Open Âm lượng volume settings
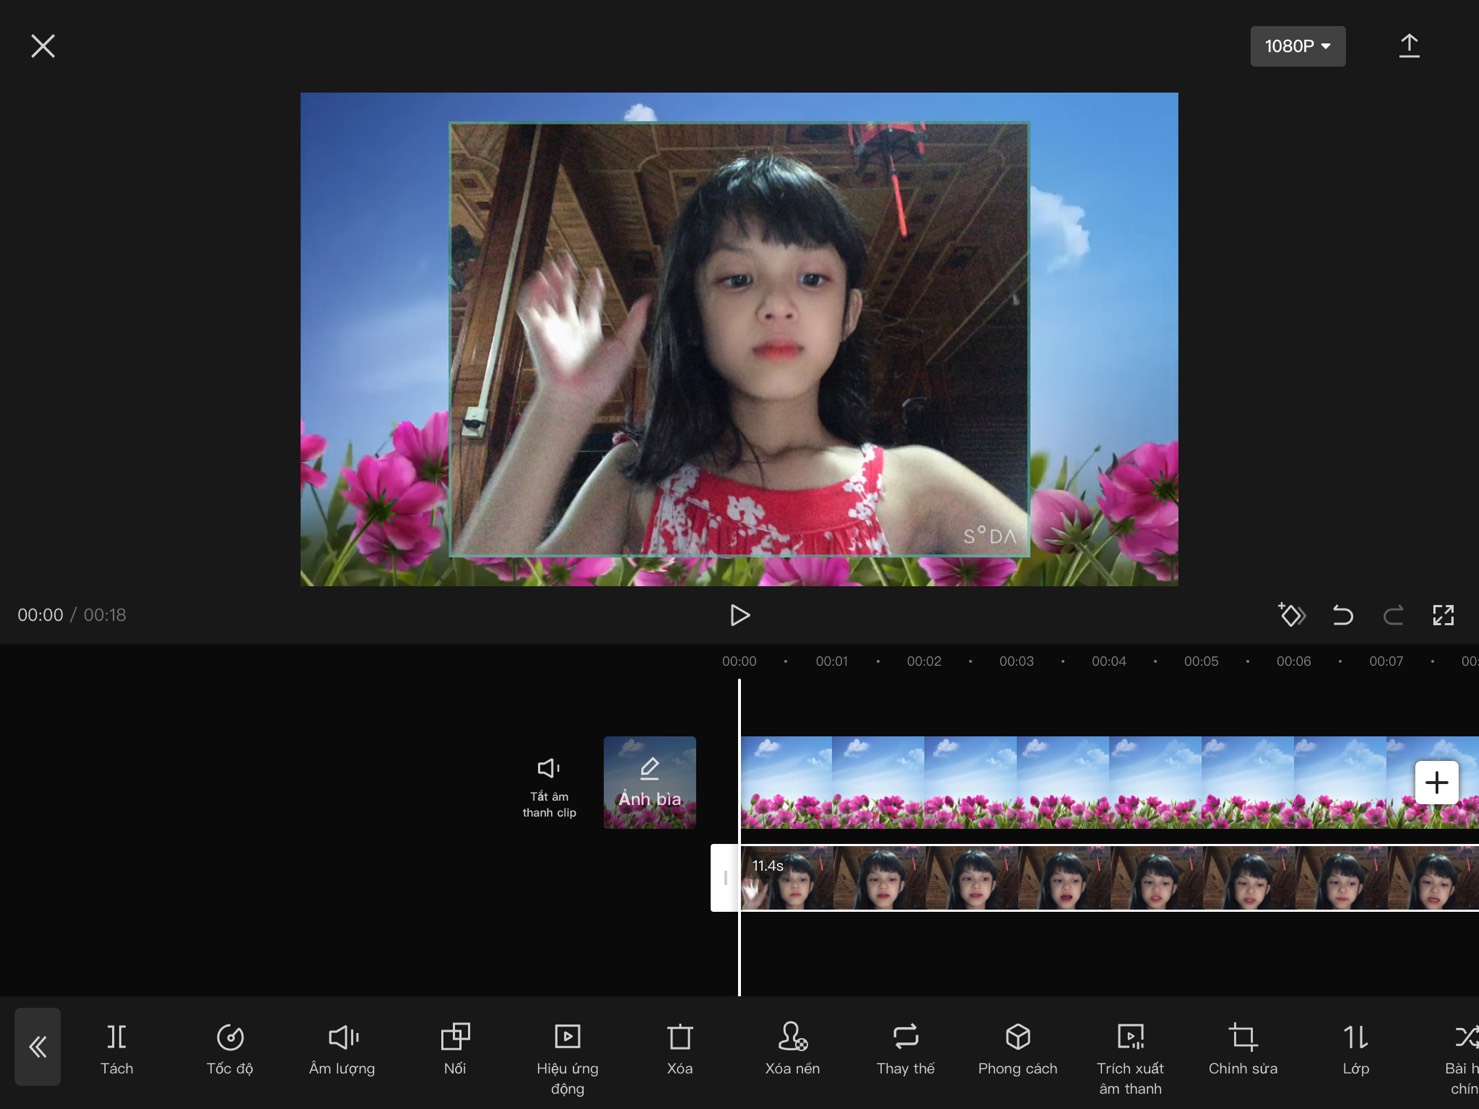 342,1049
